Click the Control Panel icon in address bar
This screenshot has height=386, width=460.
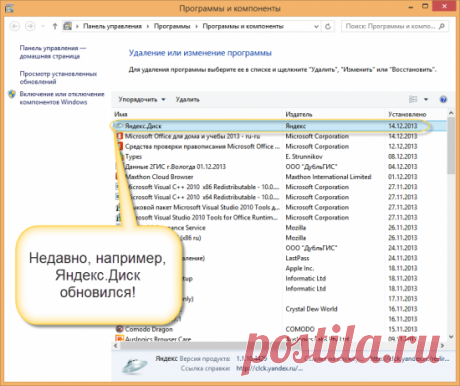[x=68, y=26]
